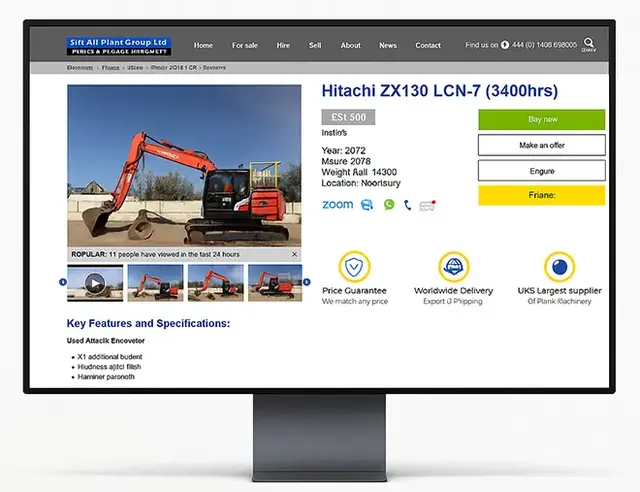
Task: Click the round icon before the phone number
Action: pos(505,45)
